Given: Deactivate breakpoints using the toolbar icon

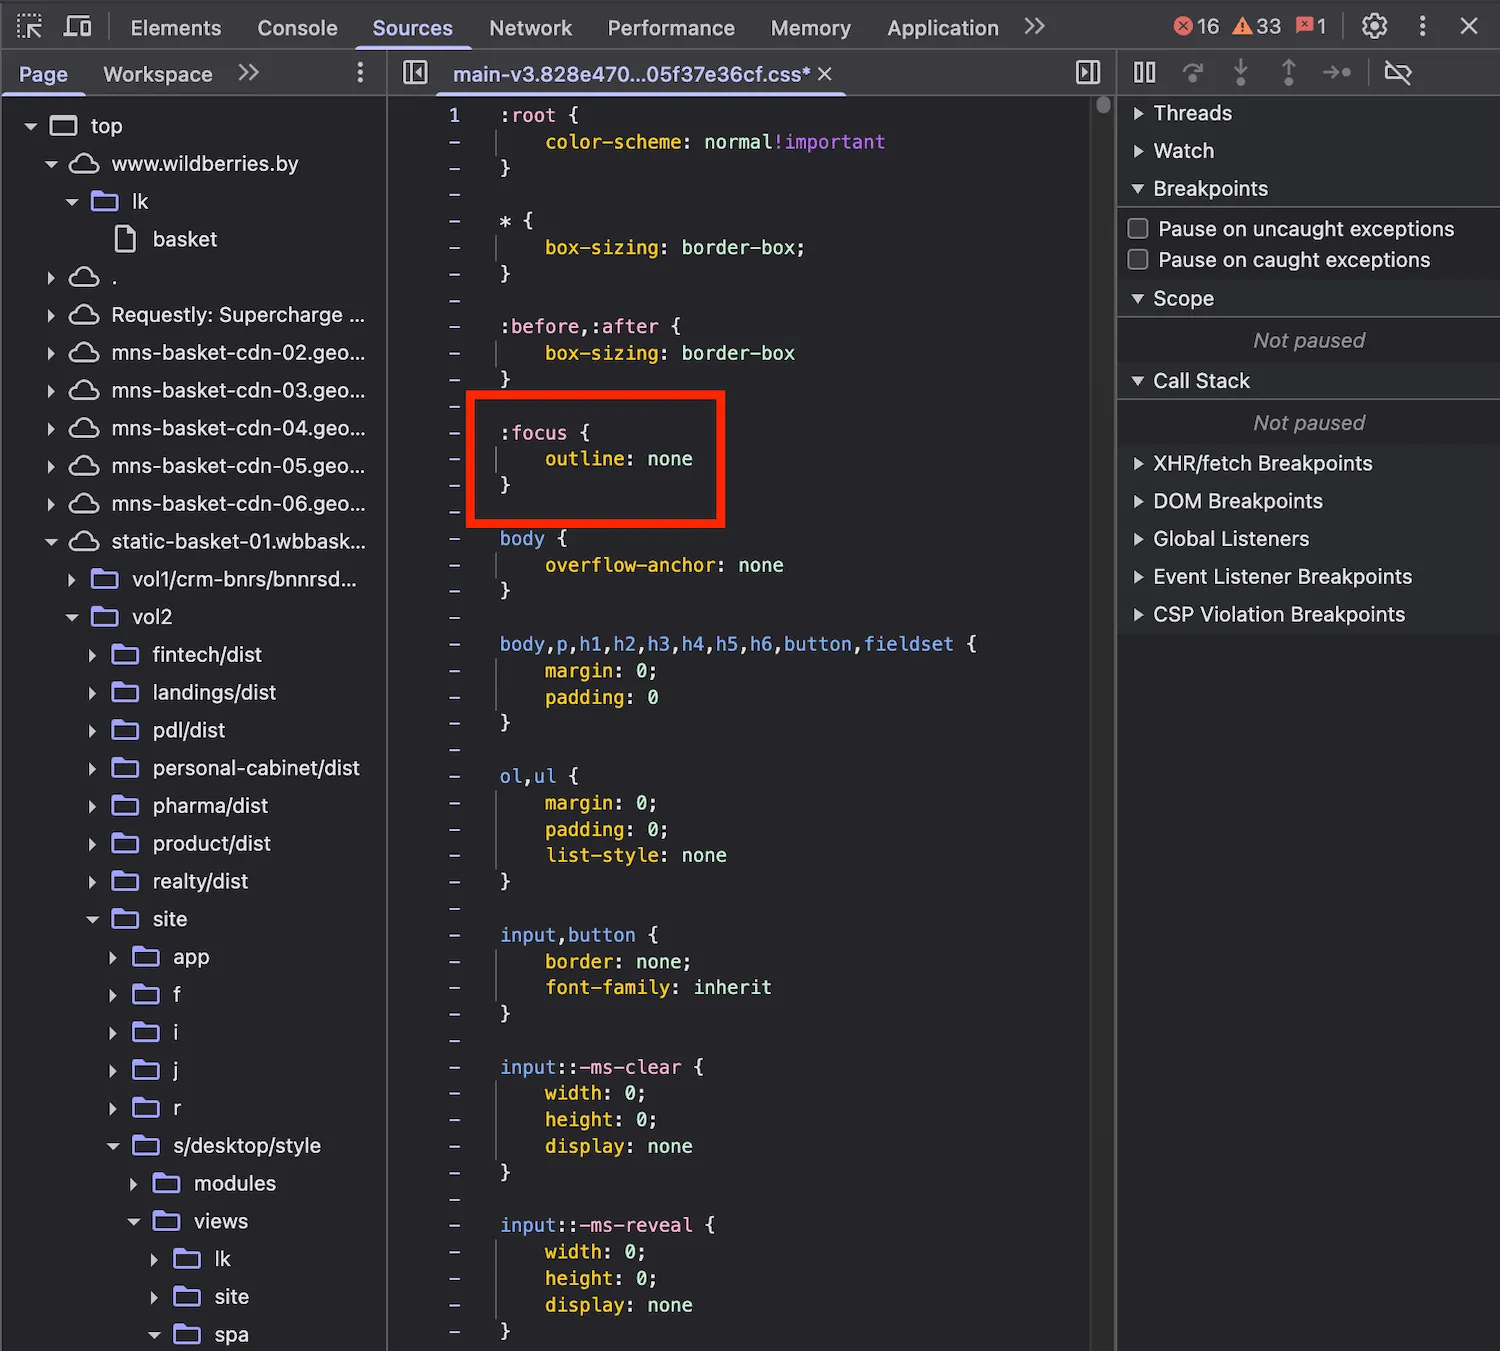Looking at the screenshot, I should click(1397, 73).
